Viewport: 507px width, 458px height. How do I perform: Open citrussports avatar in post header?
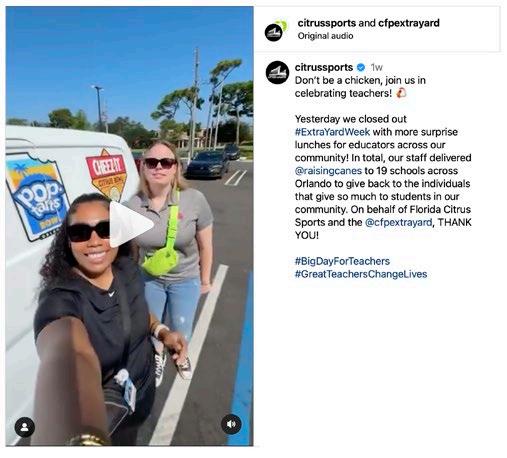(275, 30)
